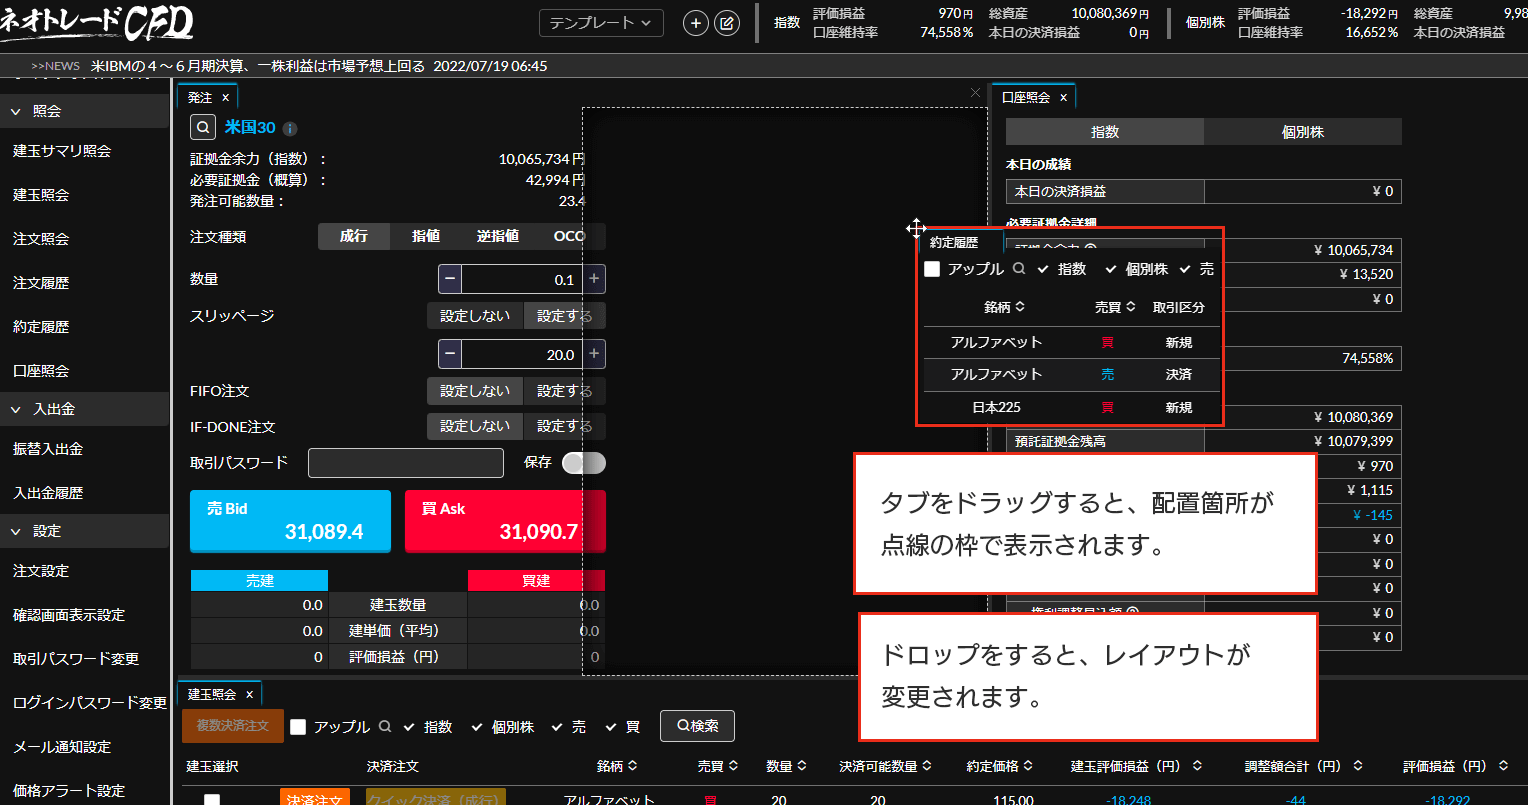
Task: Close the 口座照会 tab via its x
Action: (1063, 97)
